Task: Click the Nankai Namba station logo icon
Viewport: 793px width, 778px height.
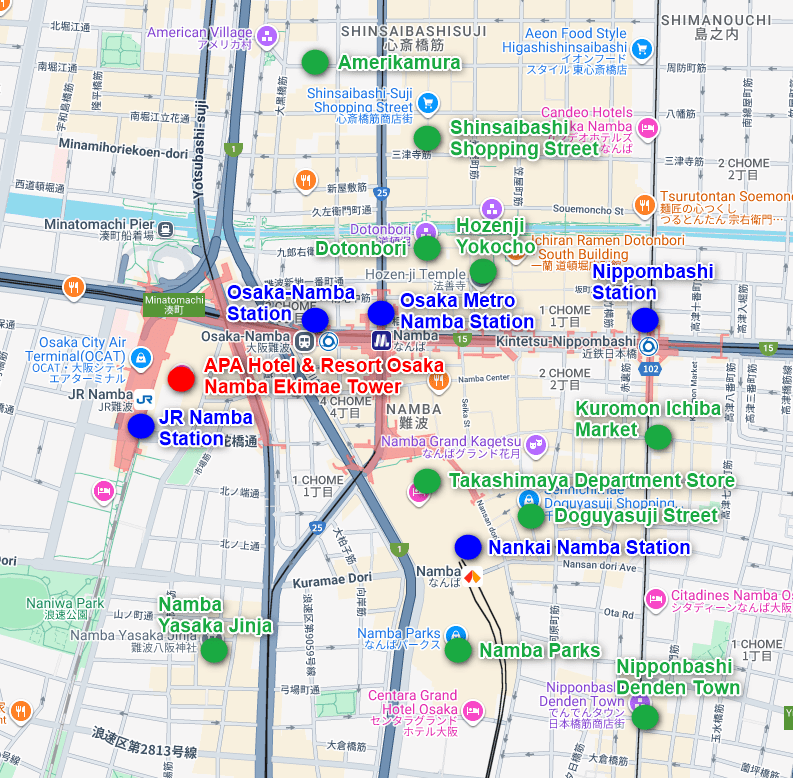Action: click(472, 576)
